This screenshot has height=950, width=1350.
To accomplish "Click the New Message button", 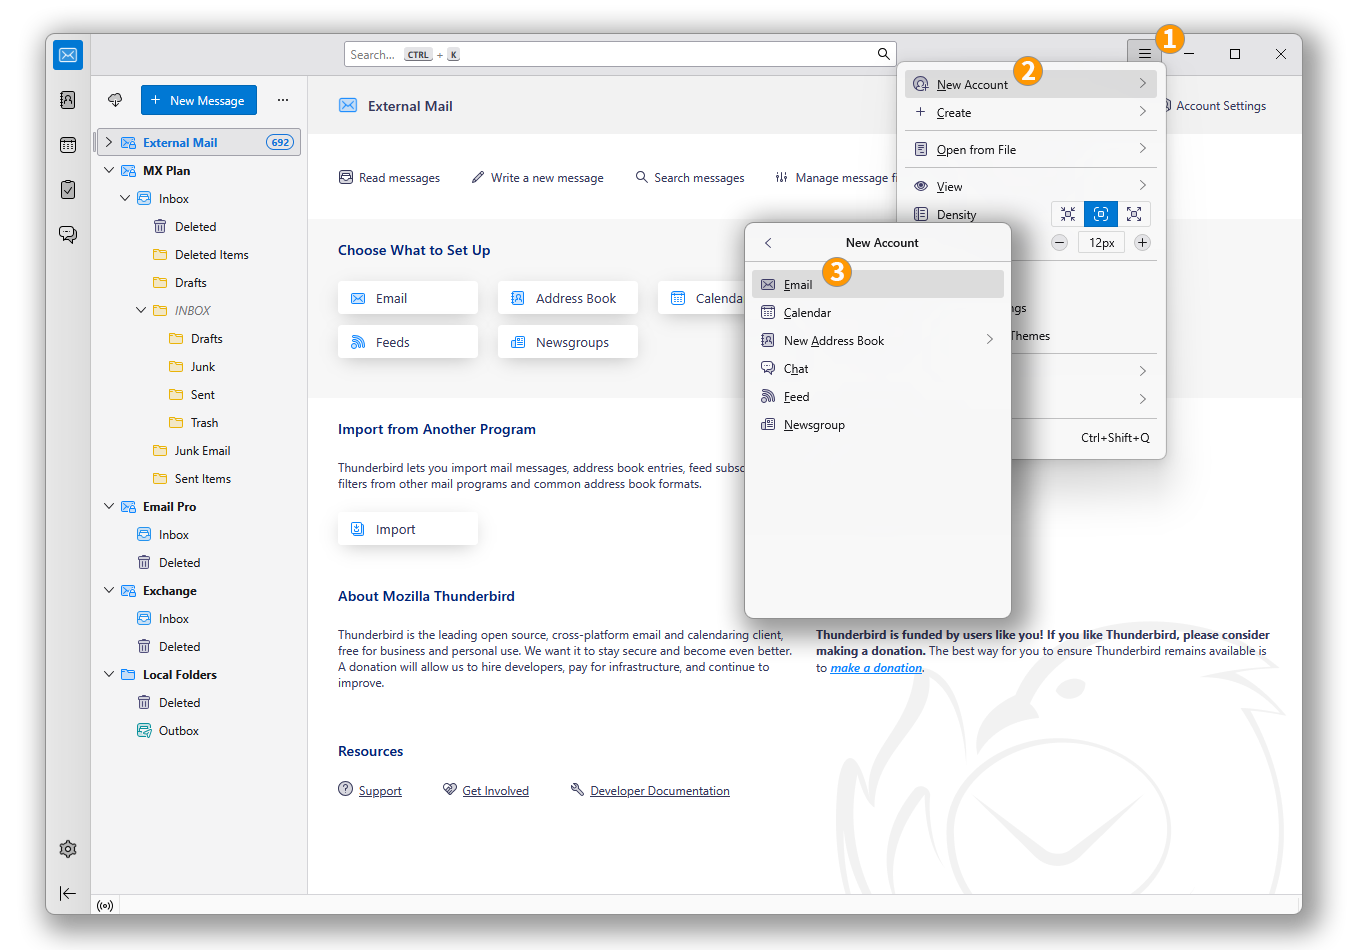I will point(199,100).
